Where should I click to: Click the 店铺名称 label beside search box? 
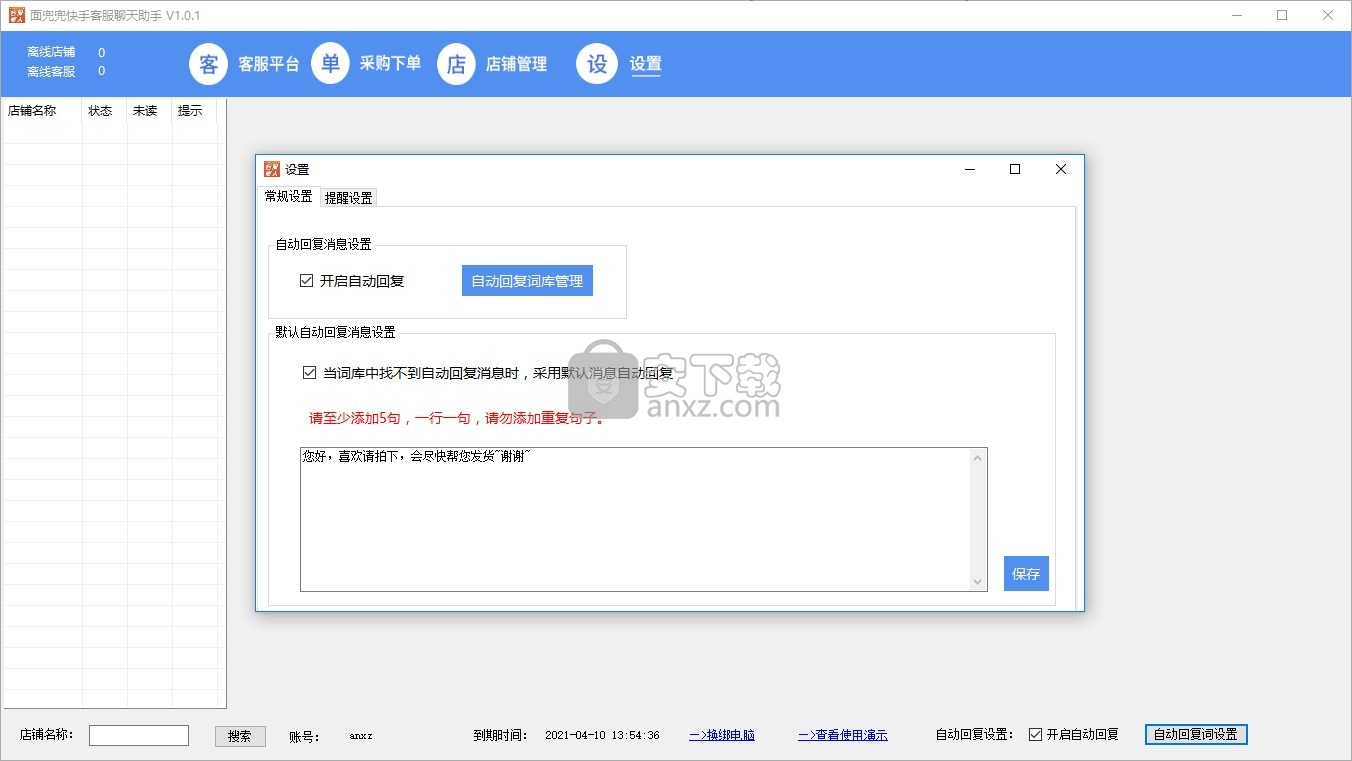(47, 734)
